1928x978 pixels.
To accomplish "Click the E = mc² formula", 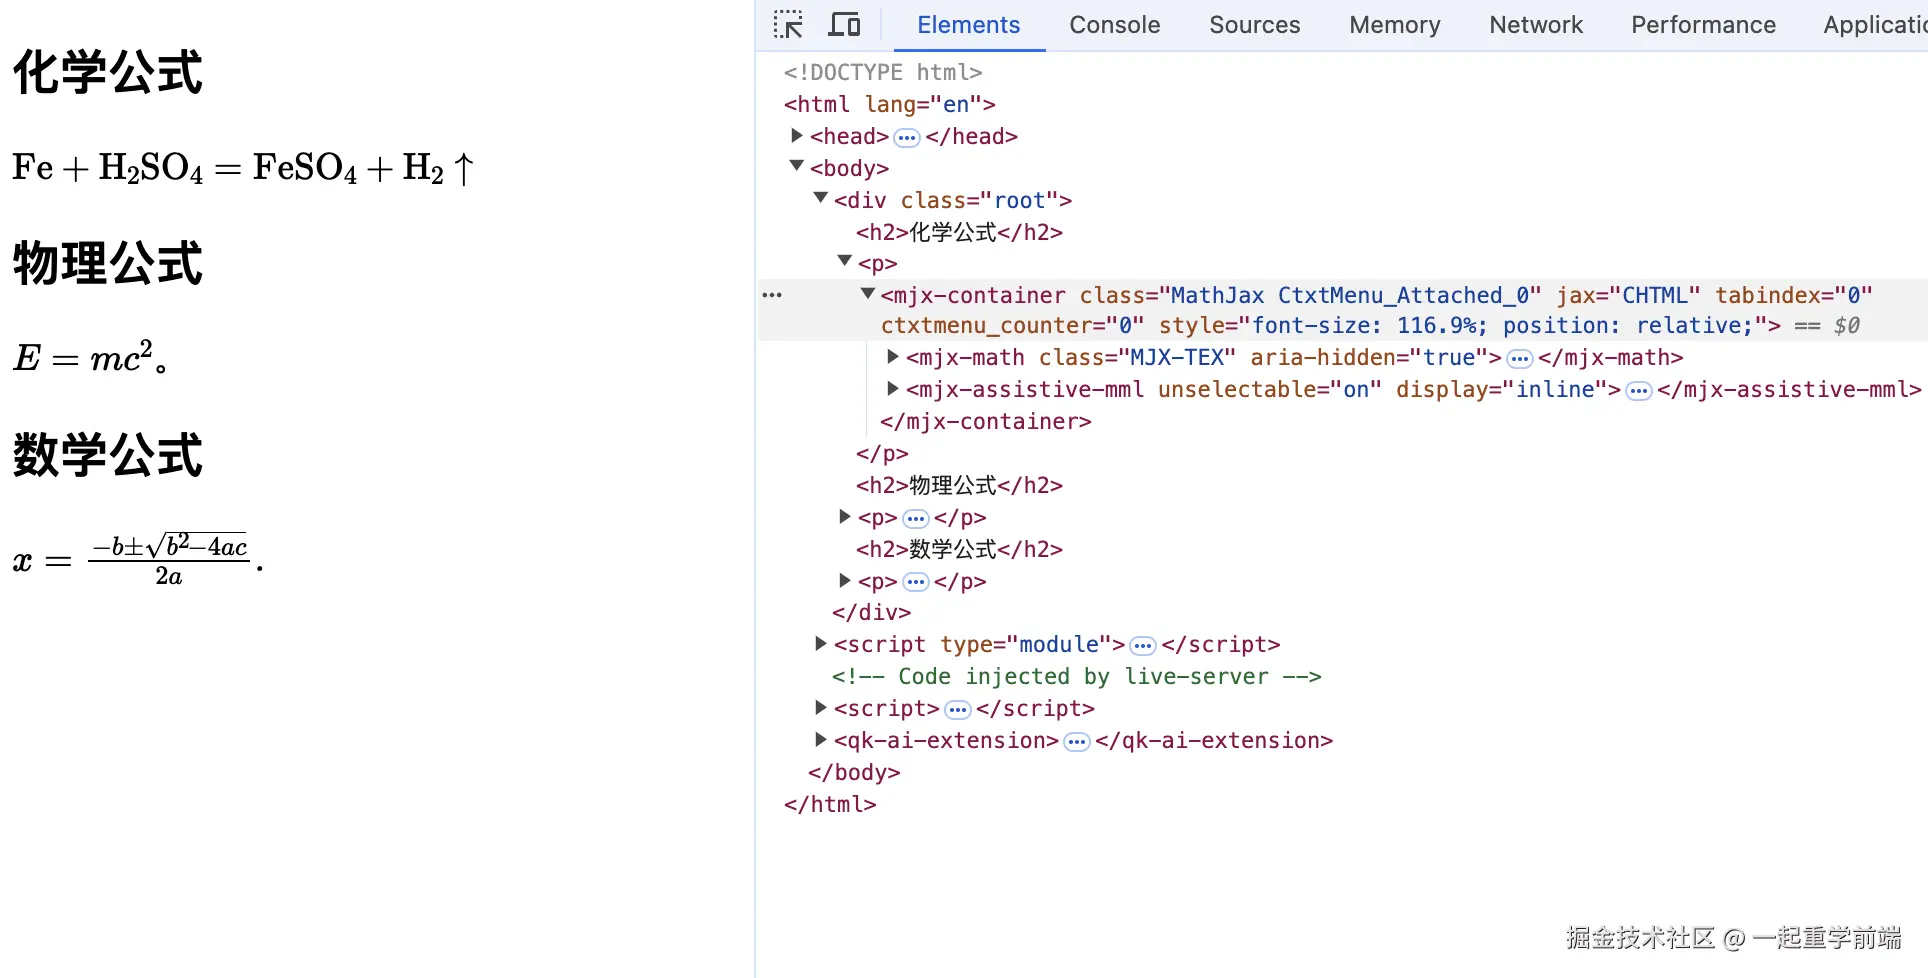I will tap(84, 356).
